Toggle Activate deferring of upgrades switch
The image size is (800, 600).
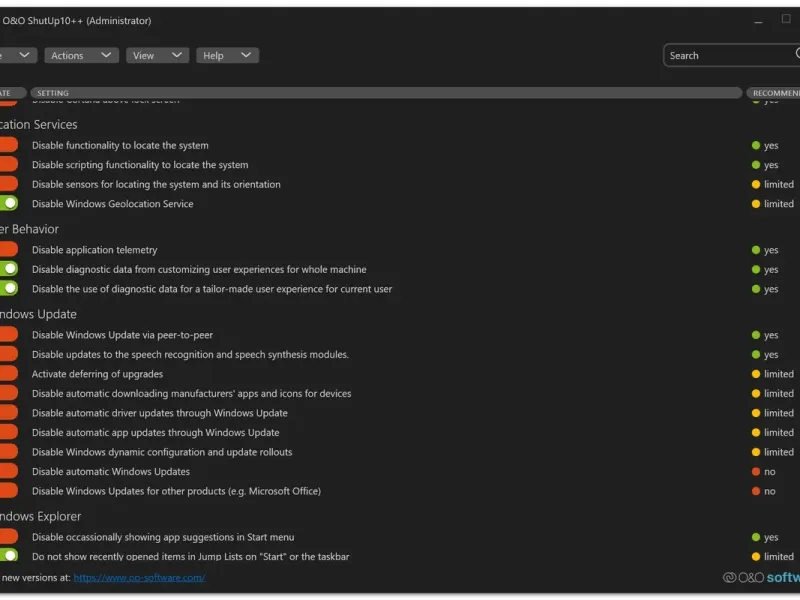[9, 373]
